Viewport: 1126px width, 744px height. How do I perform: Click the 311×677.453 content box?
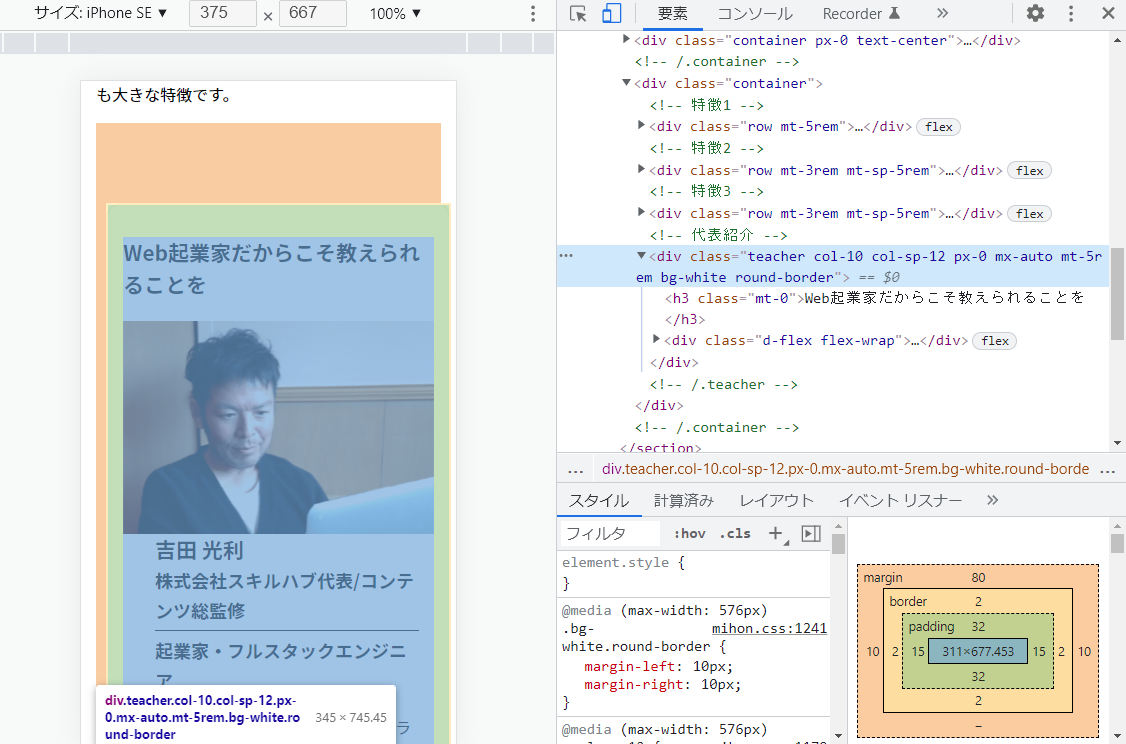point(977,651)
